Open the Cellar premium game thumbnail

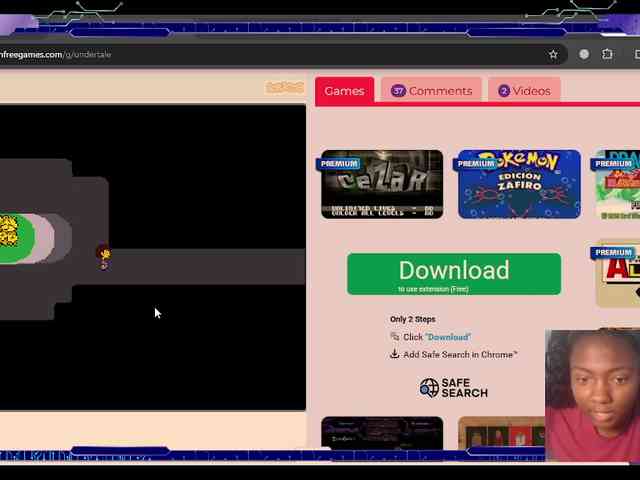tap(382, 184)
